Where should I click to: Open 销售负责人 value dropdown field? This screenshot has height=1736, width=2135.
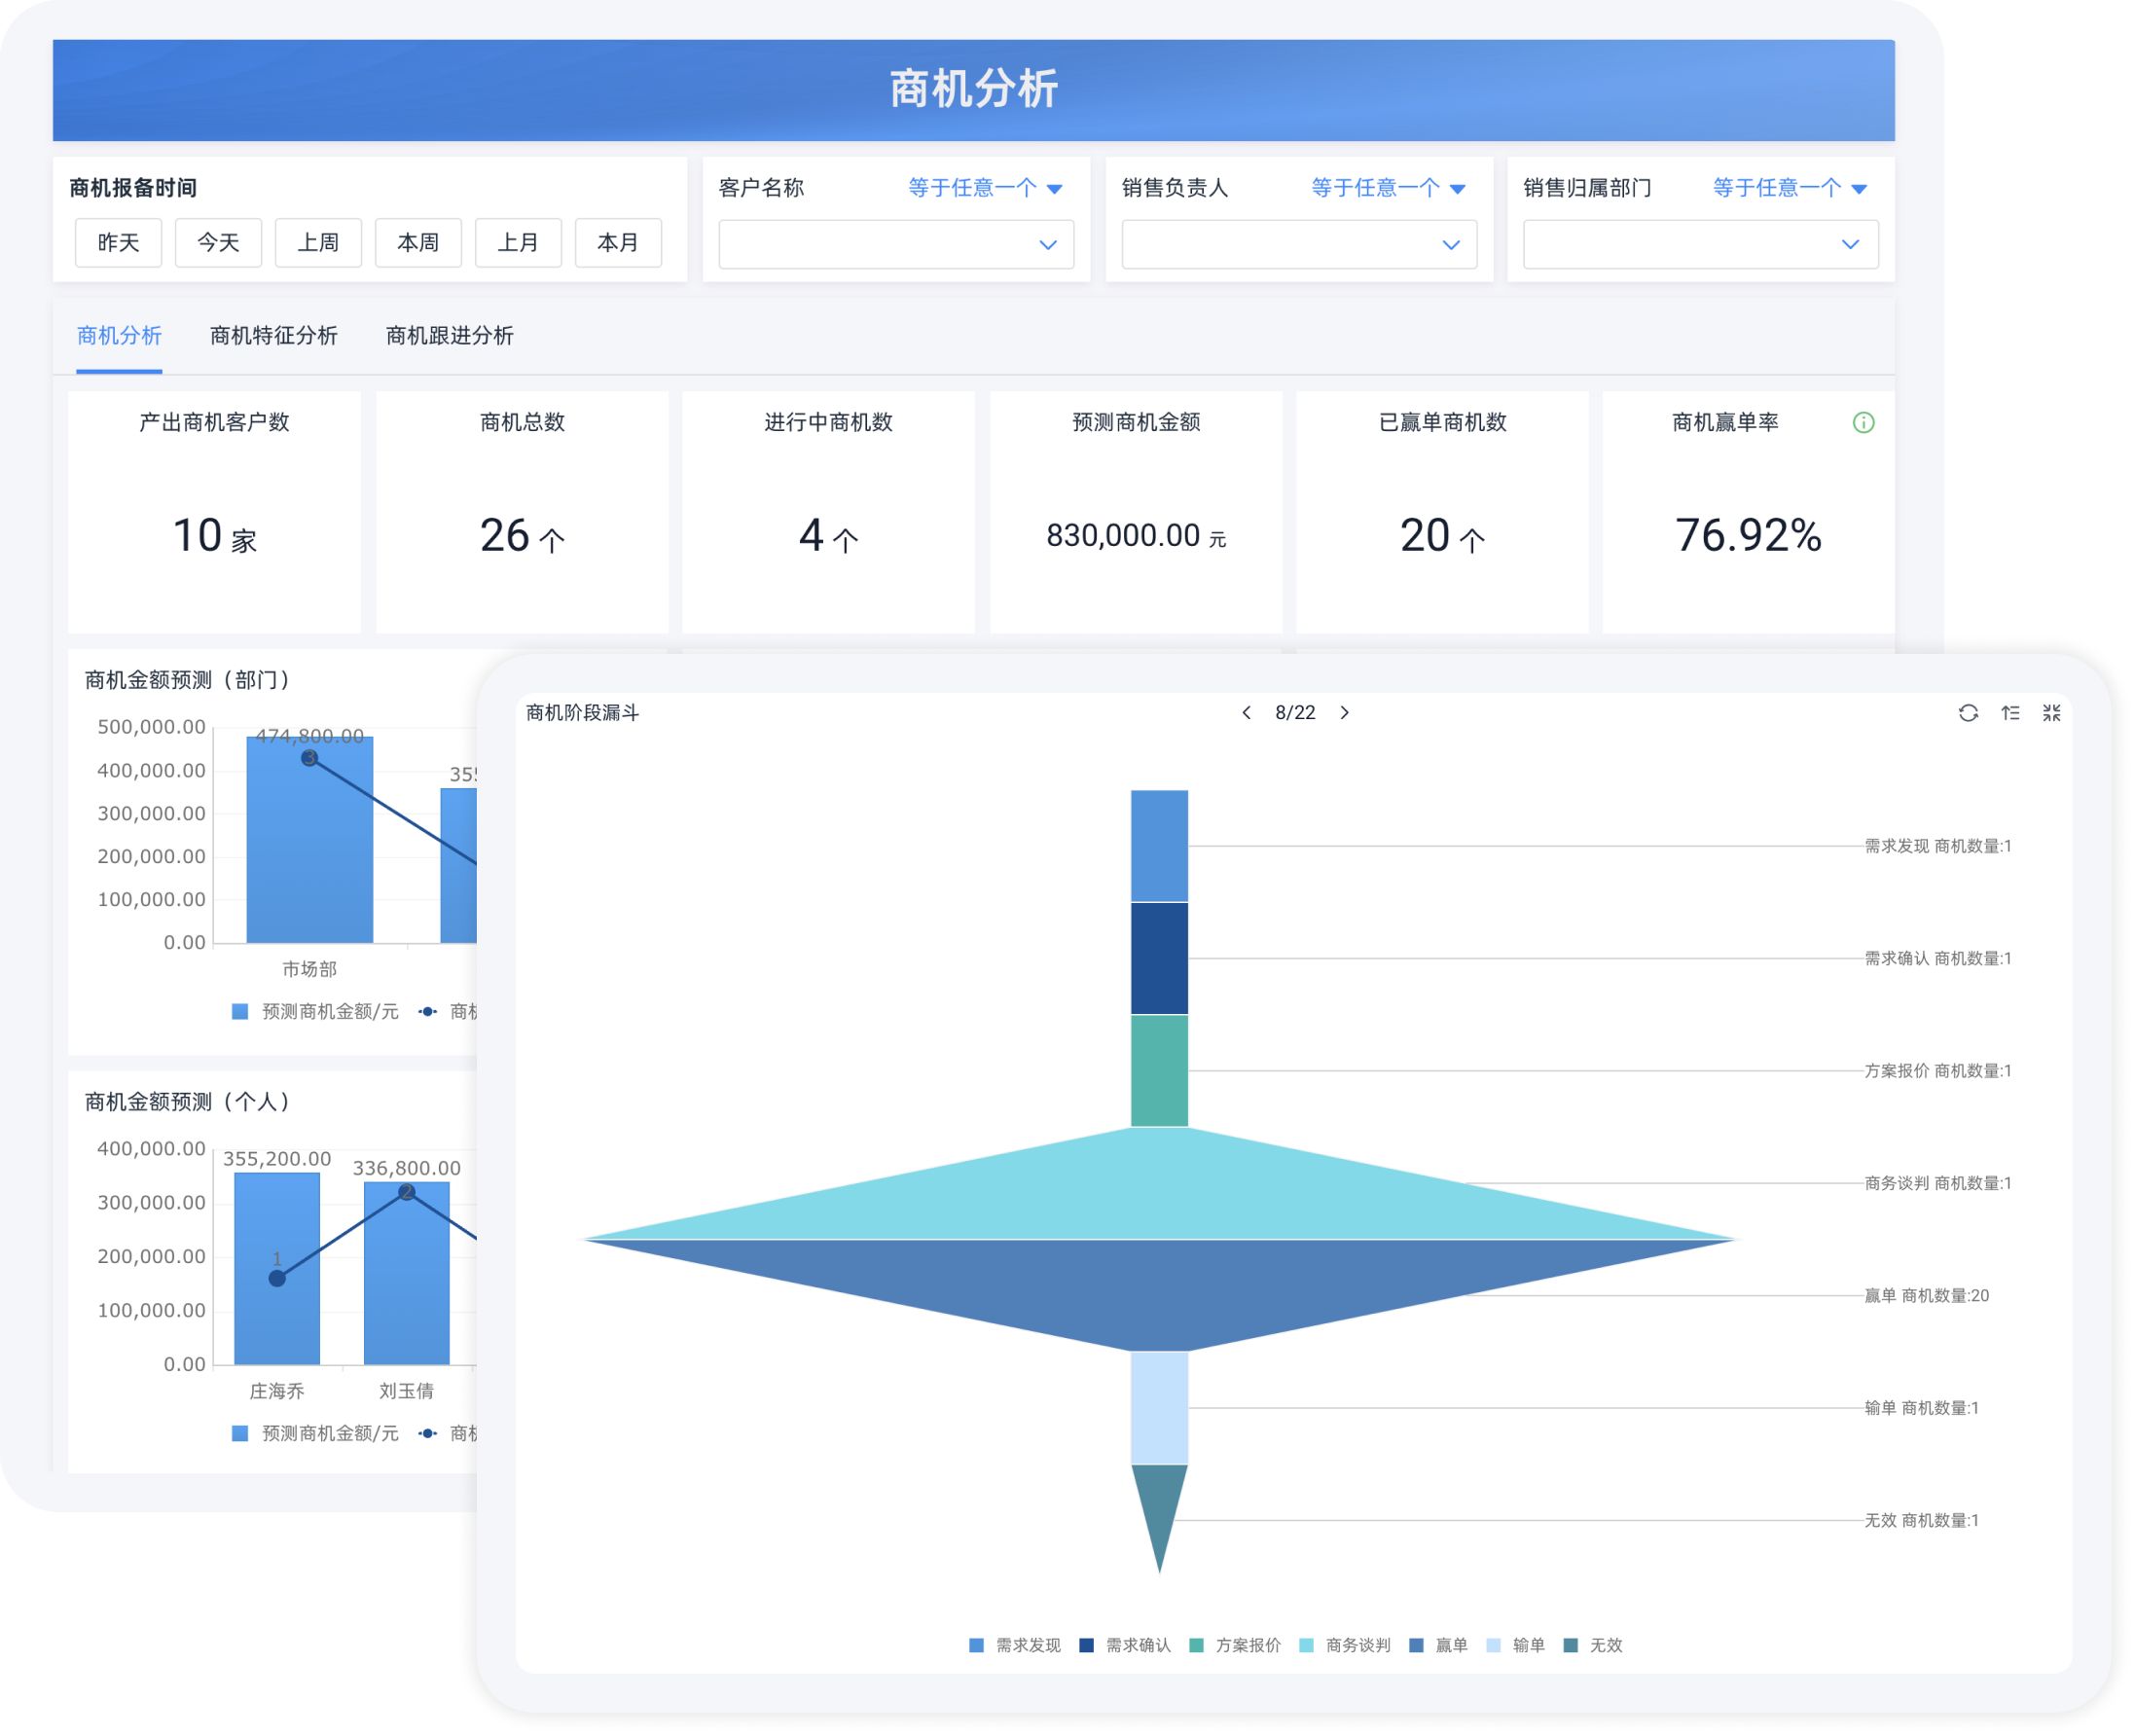1298,245
